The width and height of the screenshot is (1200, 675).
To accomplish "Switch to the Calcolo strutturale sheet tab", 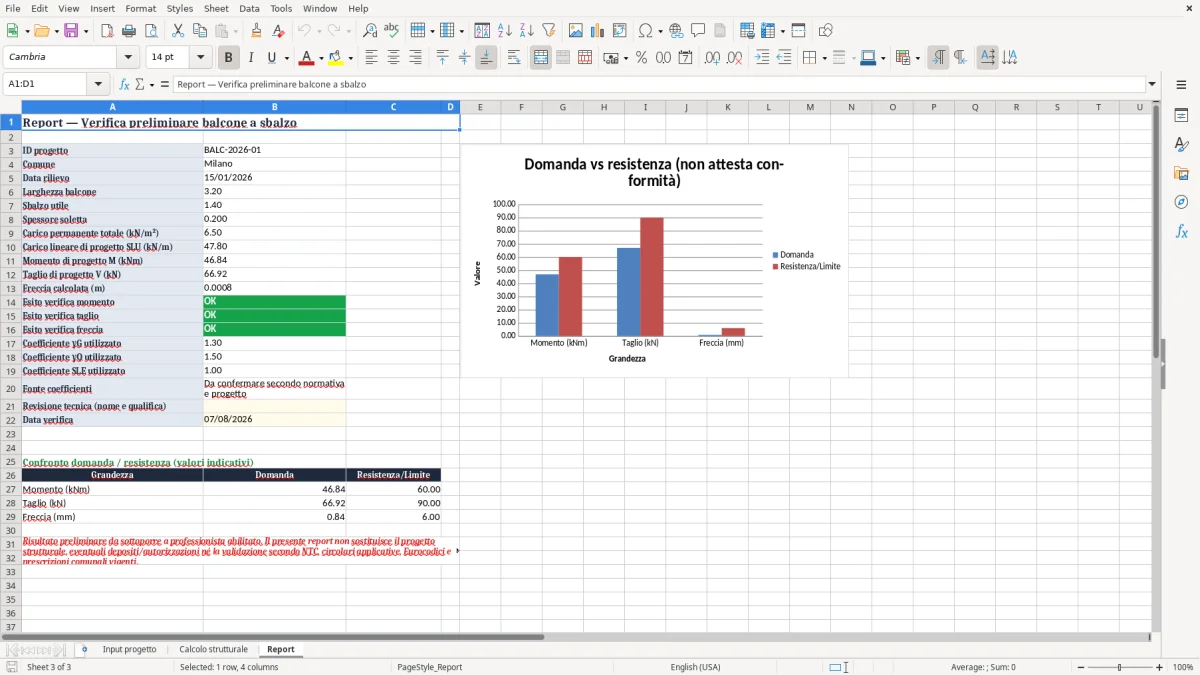I will tap(213, 649).
